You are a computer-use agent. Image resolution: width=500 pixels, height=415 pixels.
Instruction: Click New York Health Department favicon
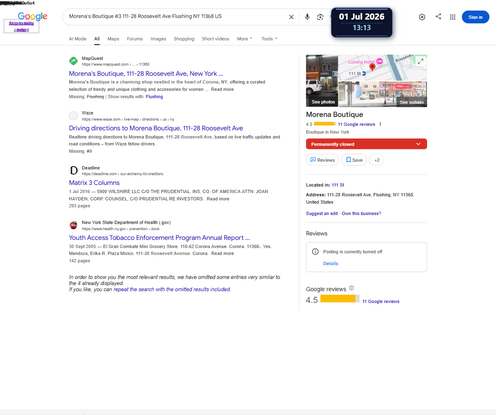click(73, 225)
